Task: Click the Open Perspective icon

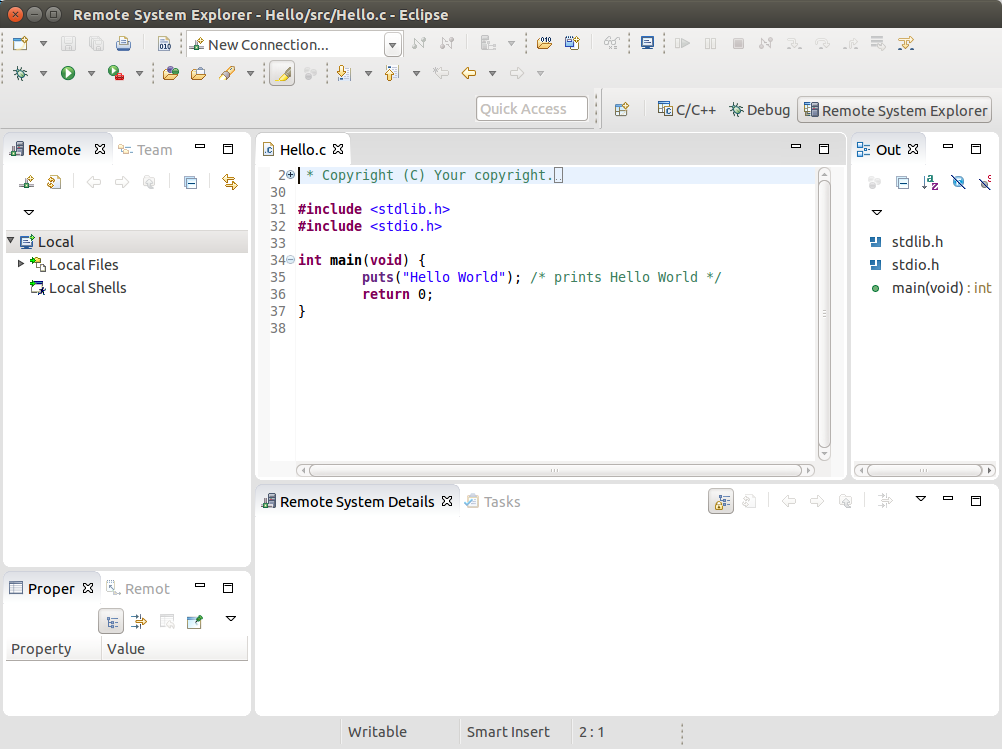Action: click(x=621, y=110)
